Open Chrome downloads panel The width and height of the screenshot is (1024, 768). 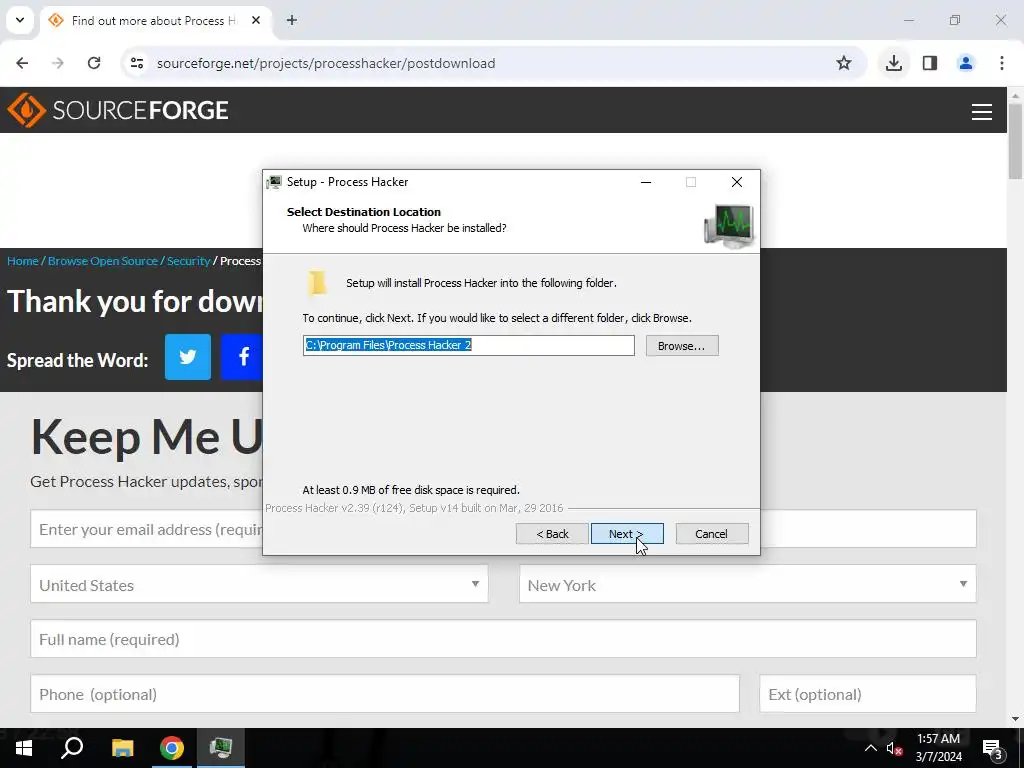click(894, 63)
